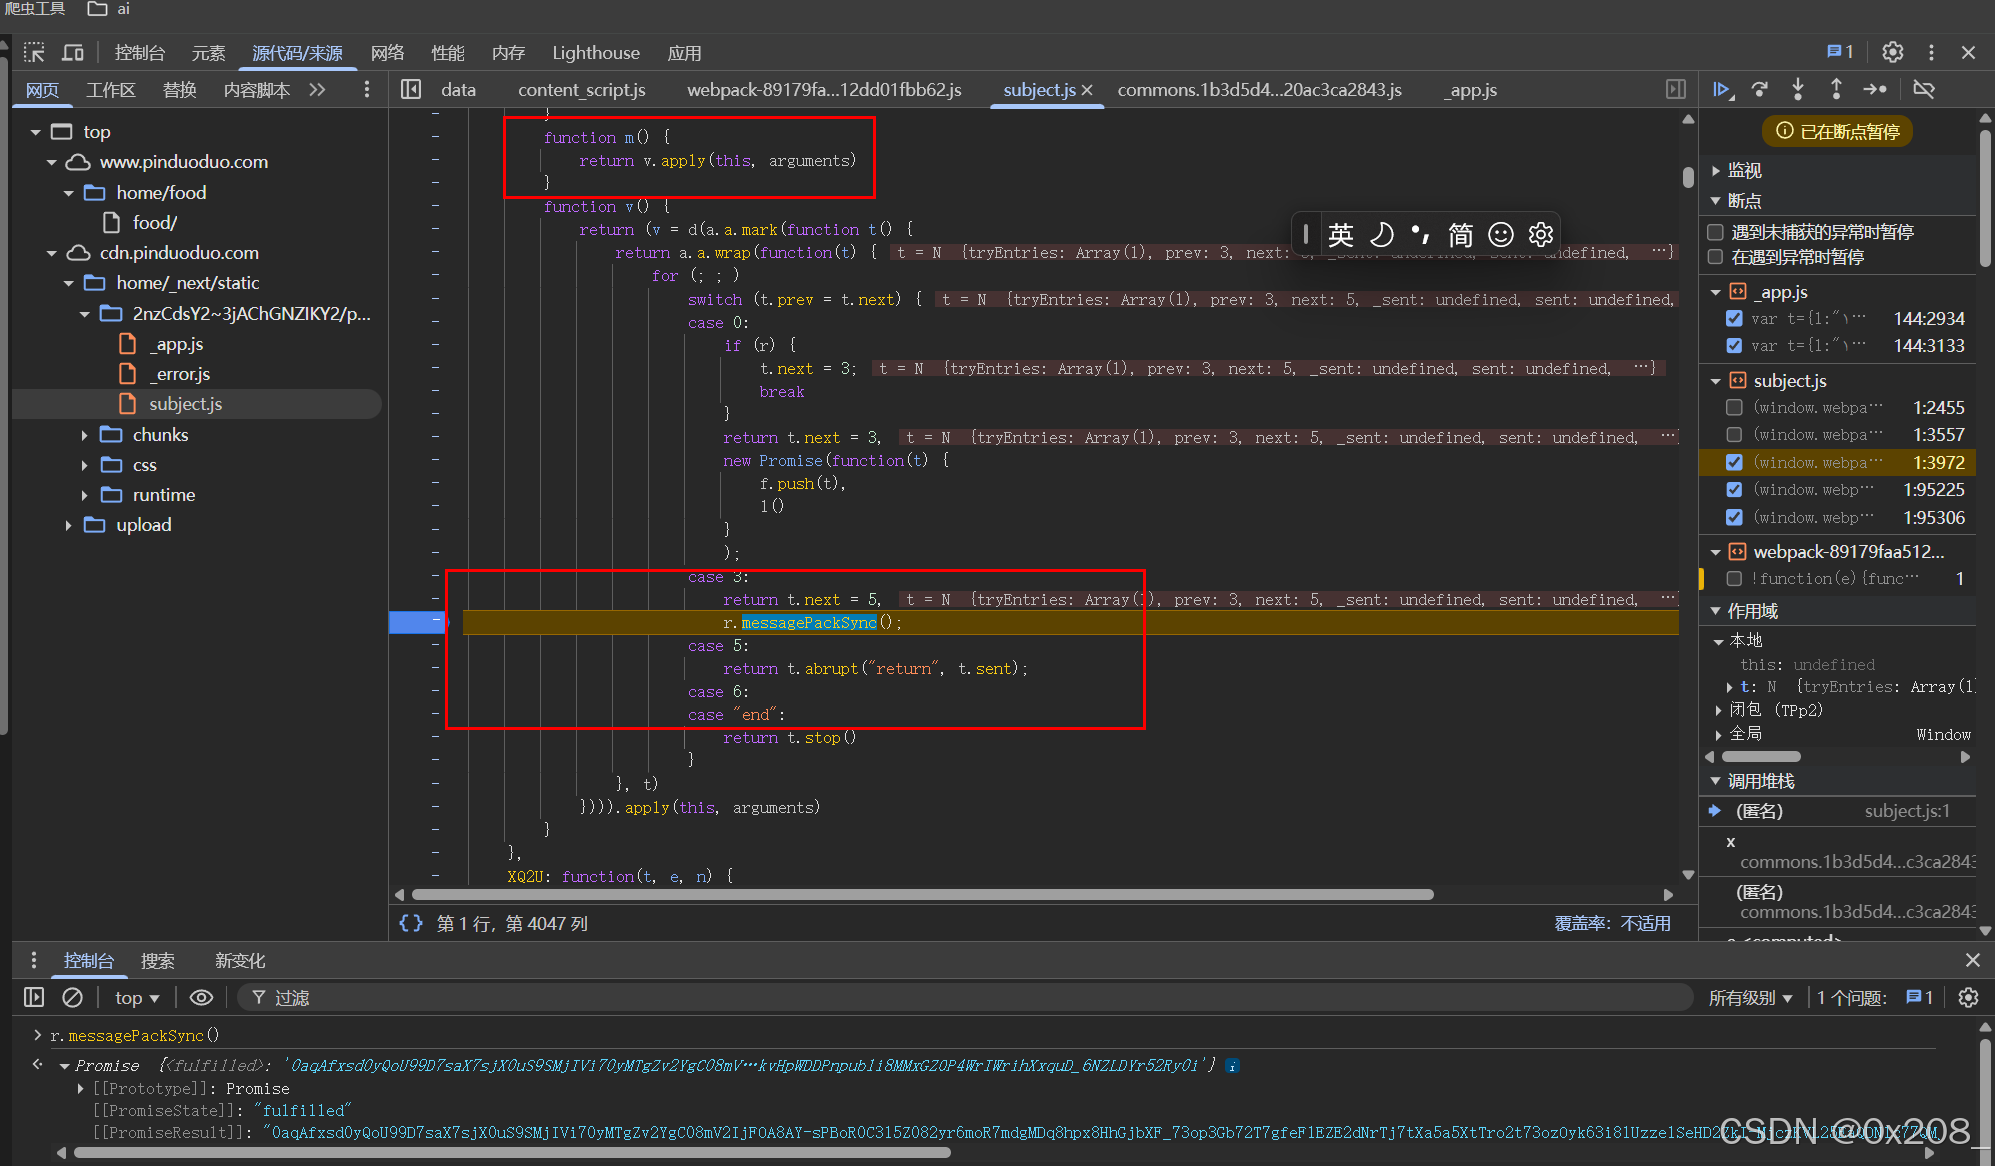Open IME settings gear icon
1995x1166 pixels.
(1541, 234)
